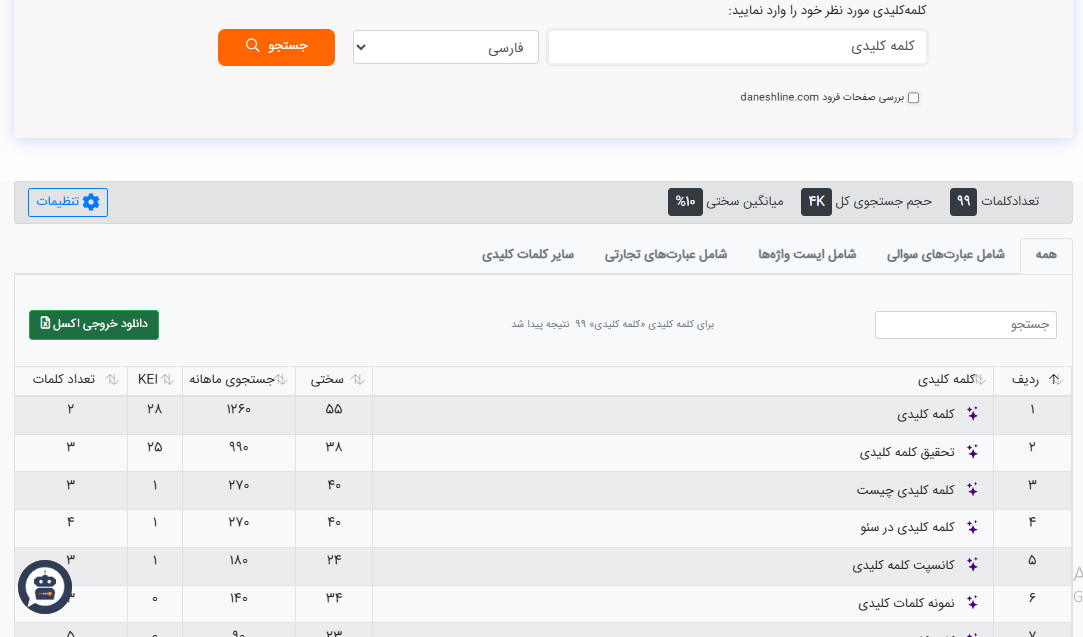Click sparkle icon beside 'کانسپت کلمه کلیدی'
1083x637 pixels.
[x=971, y=565]
